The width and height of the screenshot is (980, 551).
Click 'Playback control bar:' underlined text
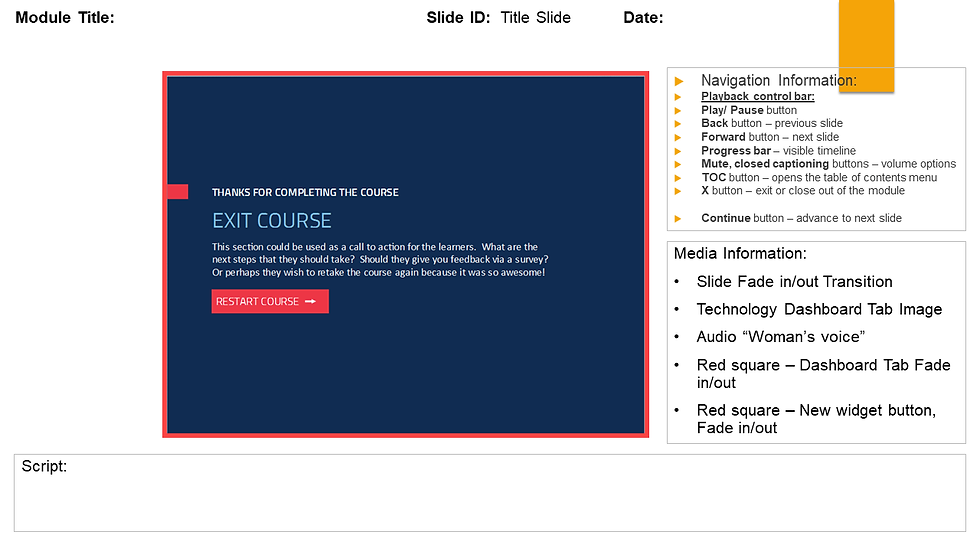pos(758,96)
